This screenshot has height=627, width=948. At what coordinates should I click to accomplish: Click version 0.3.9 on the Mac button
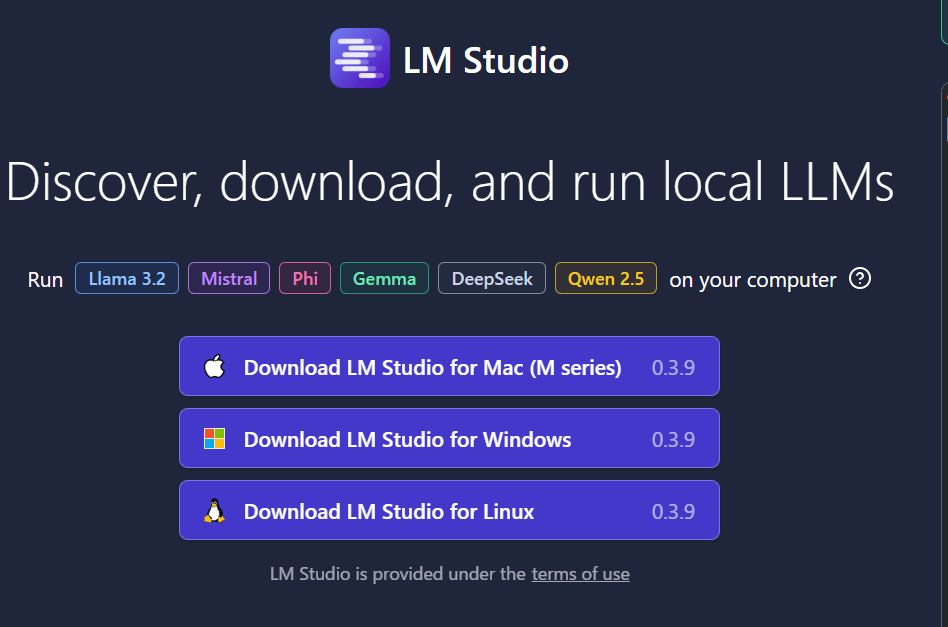coord(673,368)
